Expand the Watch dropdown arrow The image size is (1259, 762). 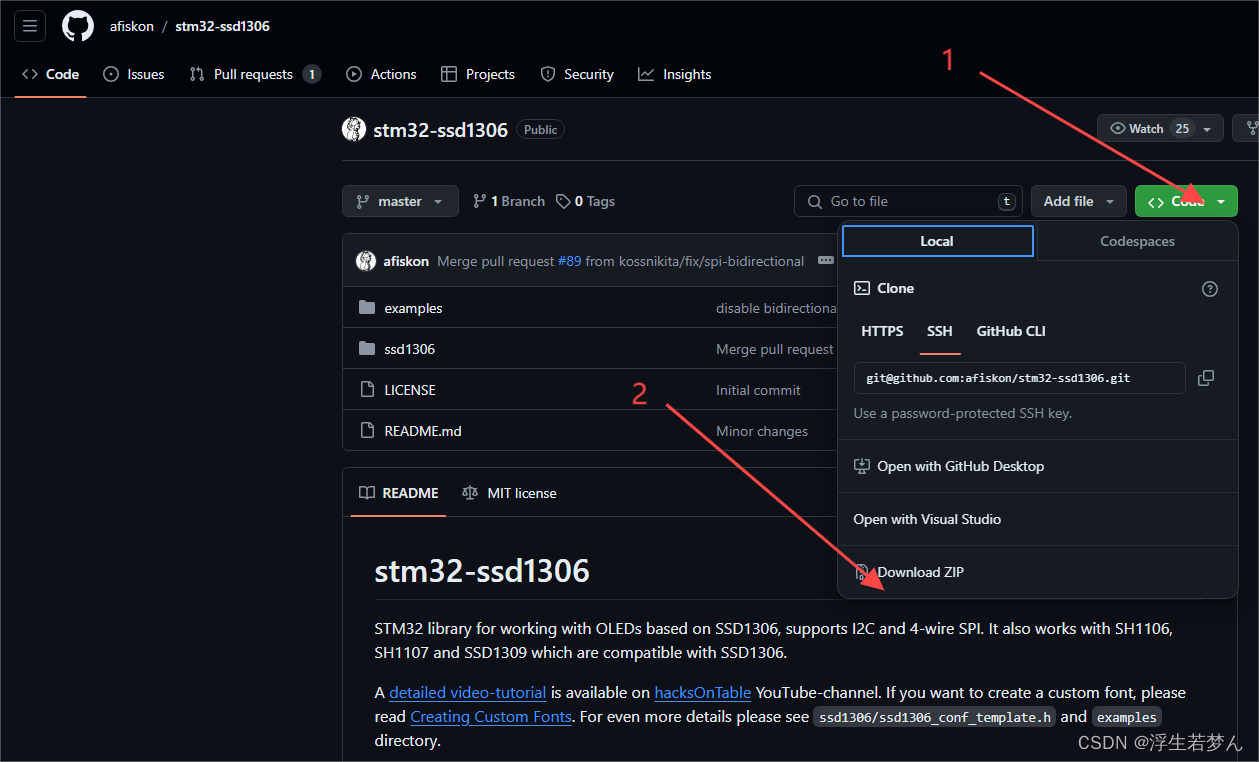point(1207,128)
